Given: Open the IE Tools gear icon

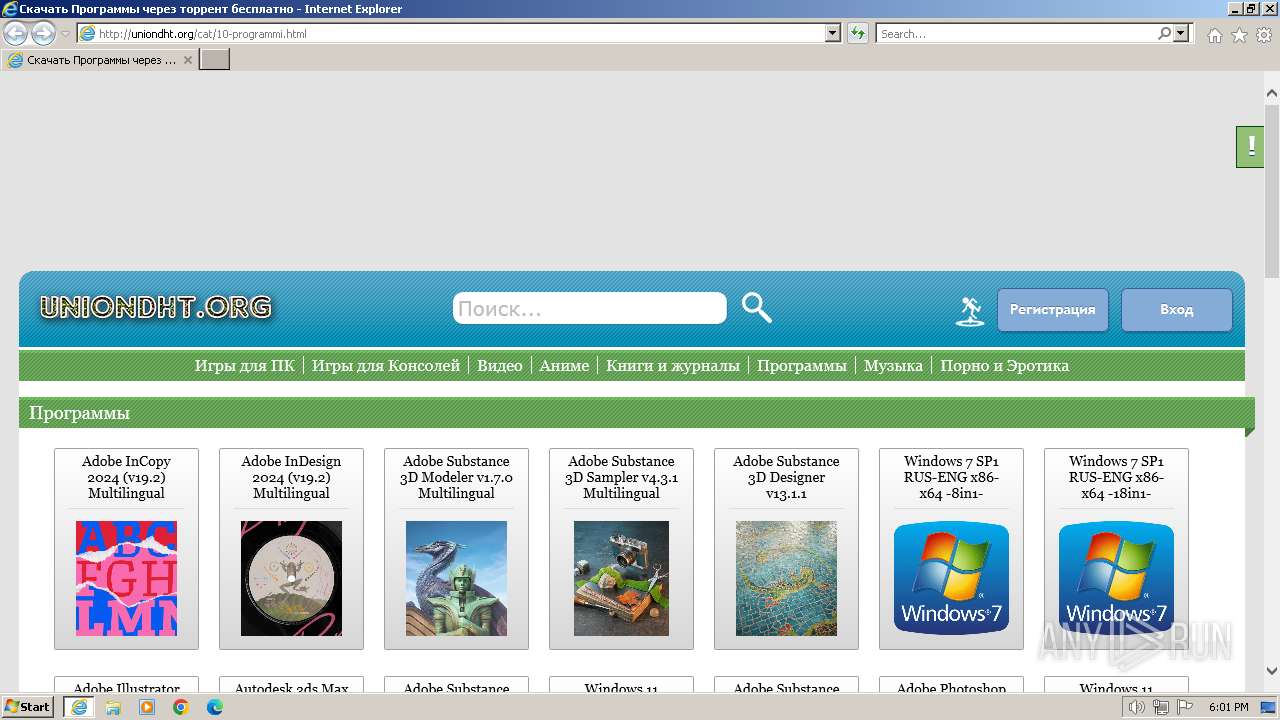Looking at the screenshot, I should (1264, 34).
